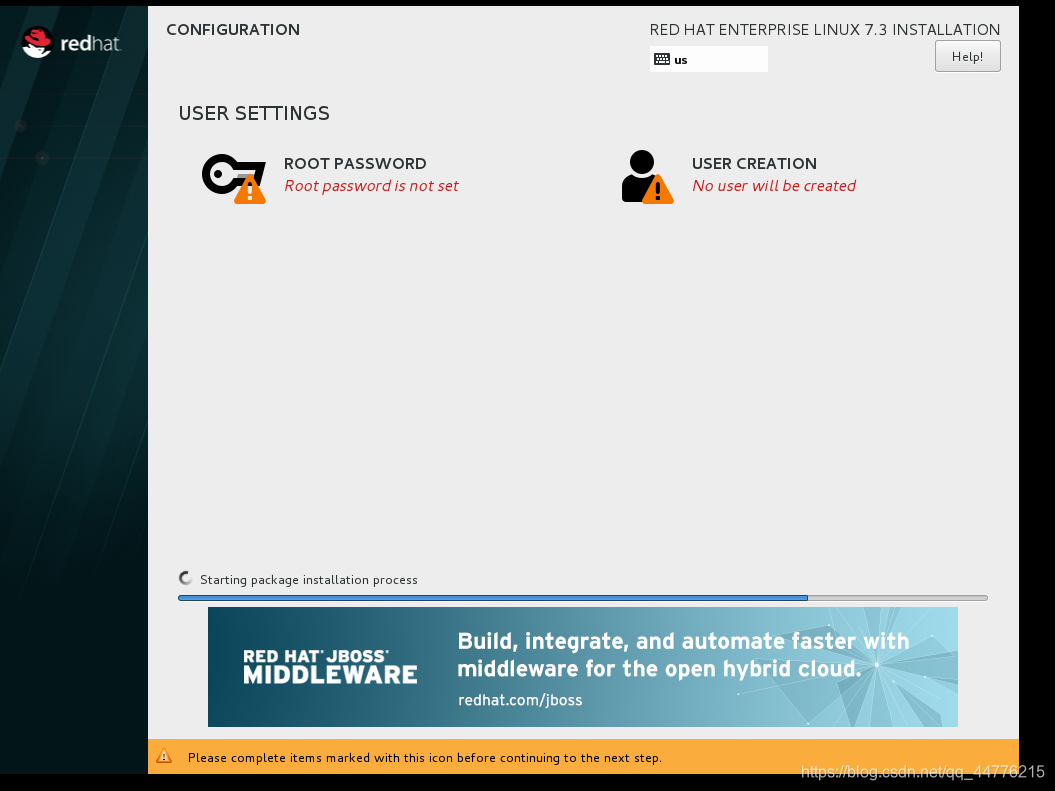Click the warning triangle in the orange bar

point(164,757)
